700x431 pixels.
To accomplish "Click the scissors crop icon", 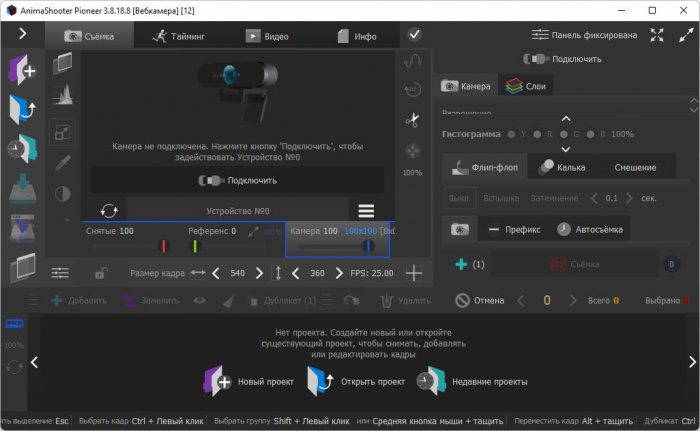I will coord(412,120).
